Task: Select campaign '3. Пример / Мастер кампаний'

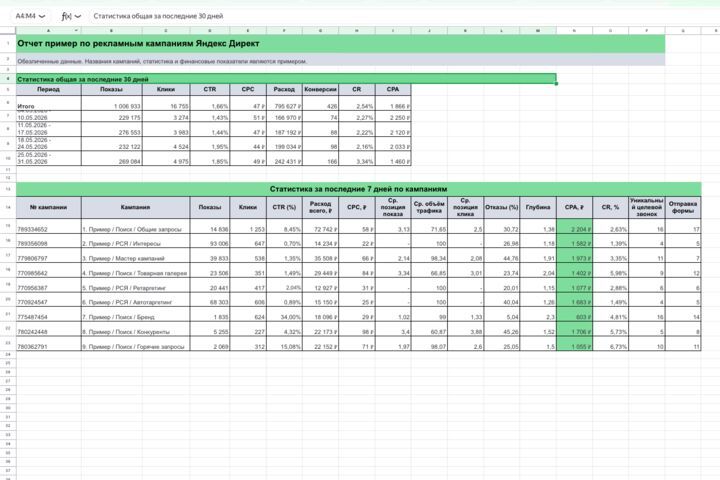Action: click(135, 255)
